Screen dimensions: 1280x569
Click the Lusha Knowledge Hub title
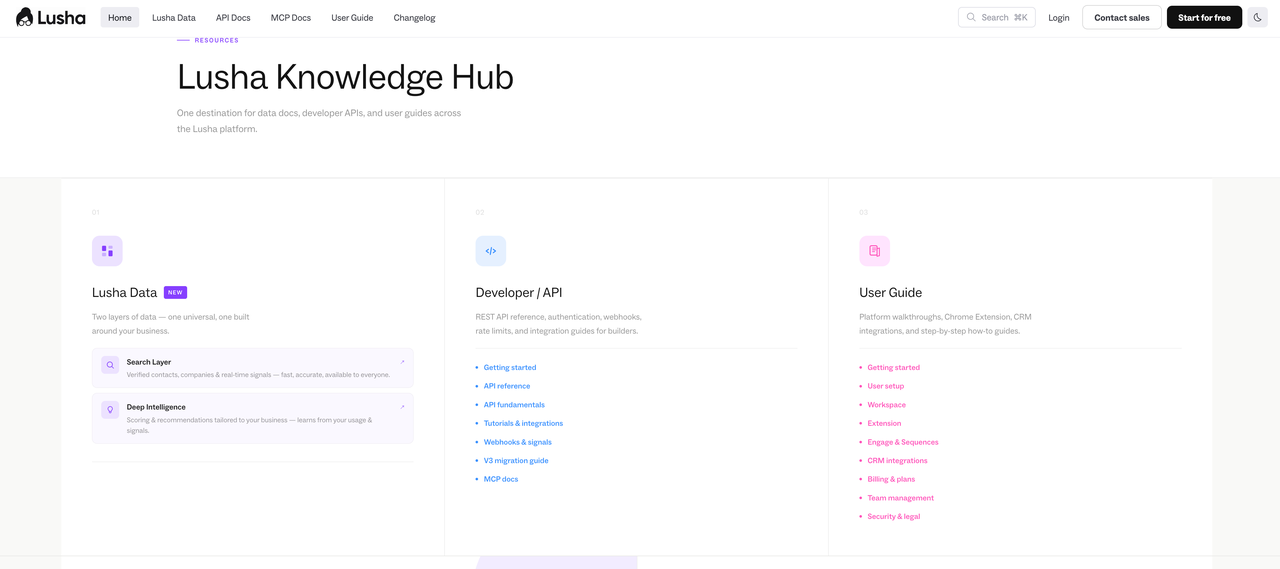click(x=345, y=77)
